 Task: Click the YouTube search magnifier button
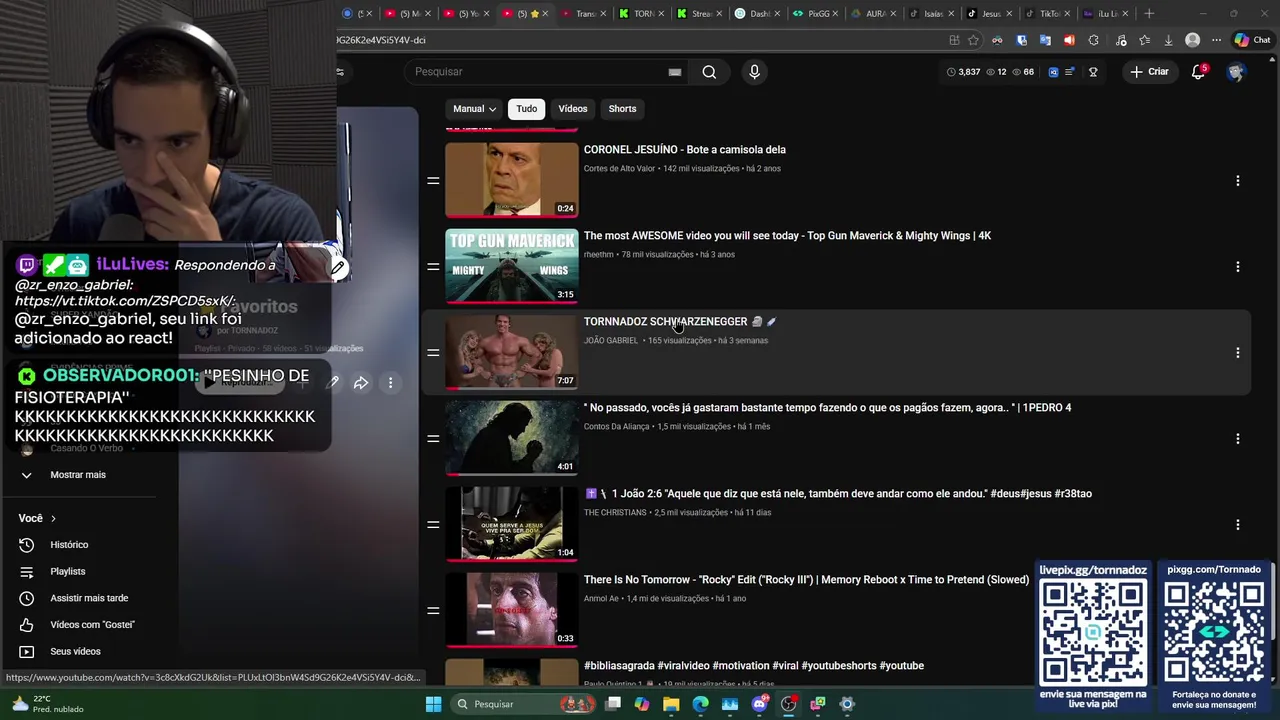coord(709,72)
